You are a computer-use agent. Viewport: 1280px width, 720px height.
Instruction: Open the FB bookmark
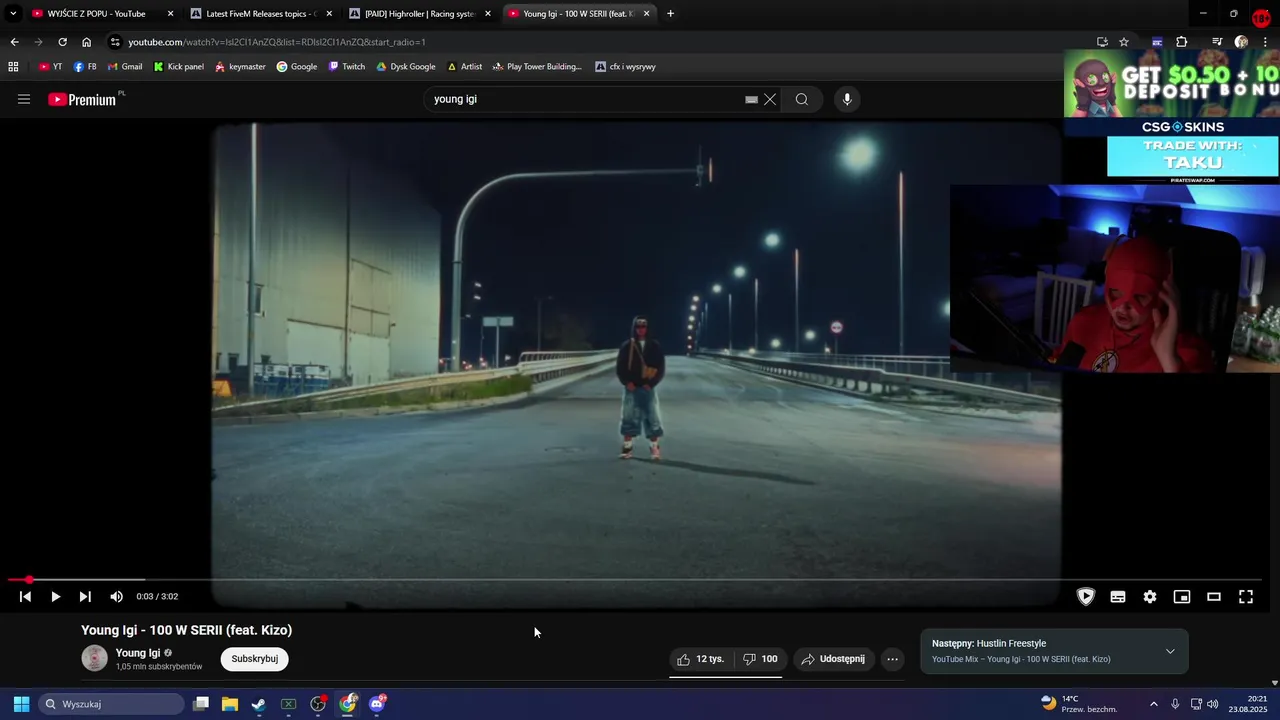85,67
